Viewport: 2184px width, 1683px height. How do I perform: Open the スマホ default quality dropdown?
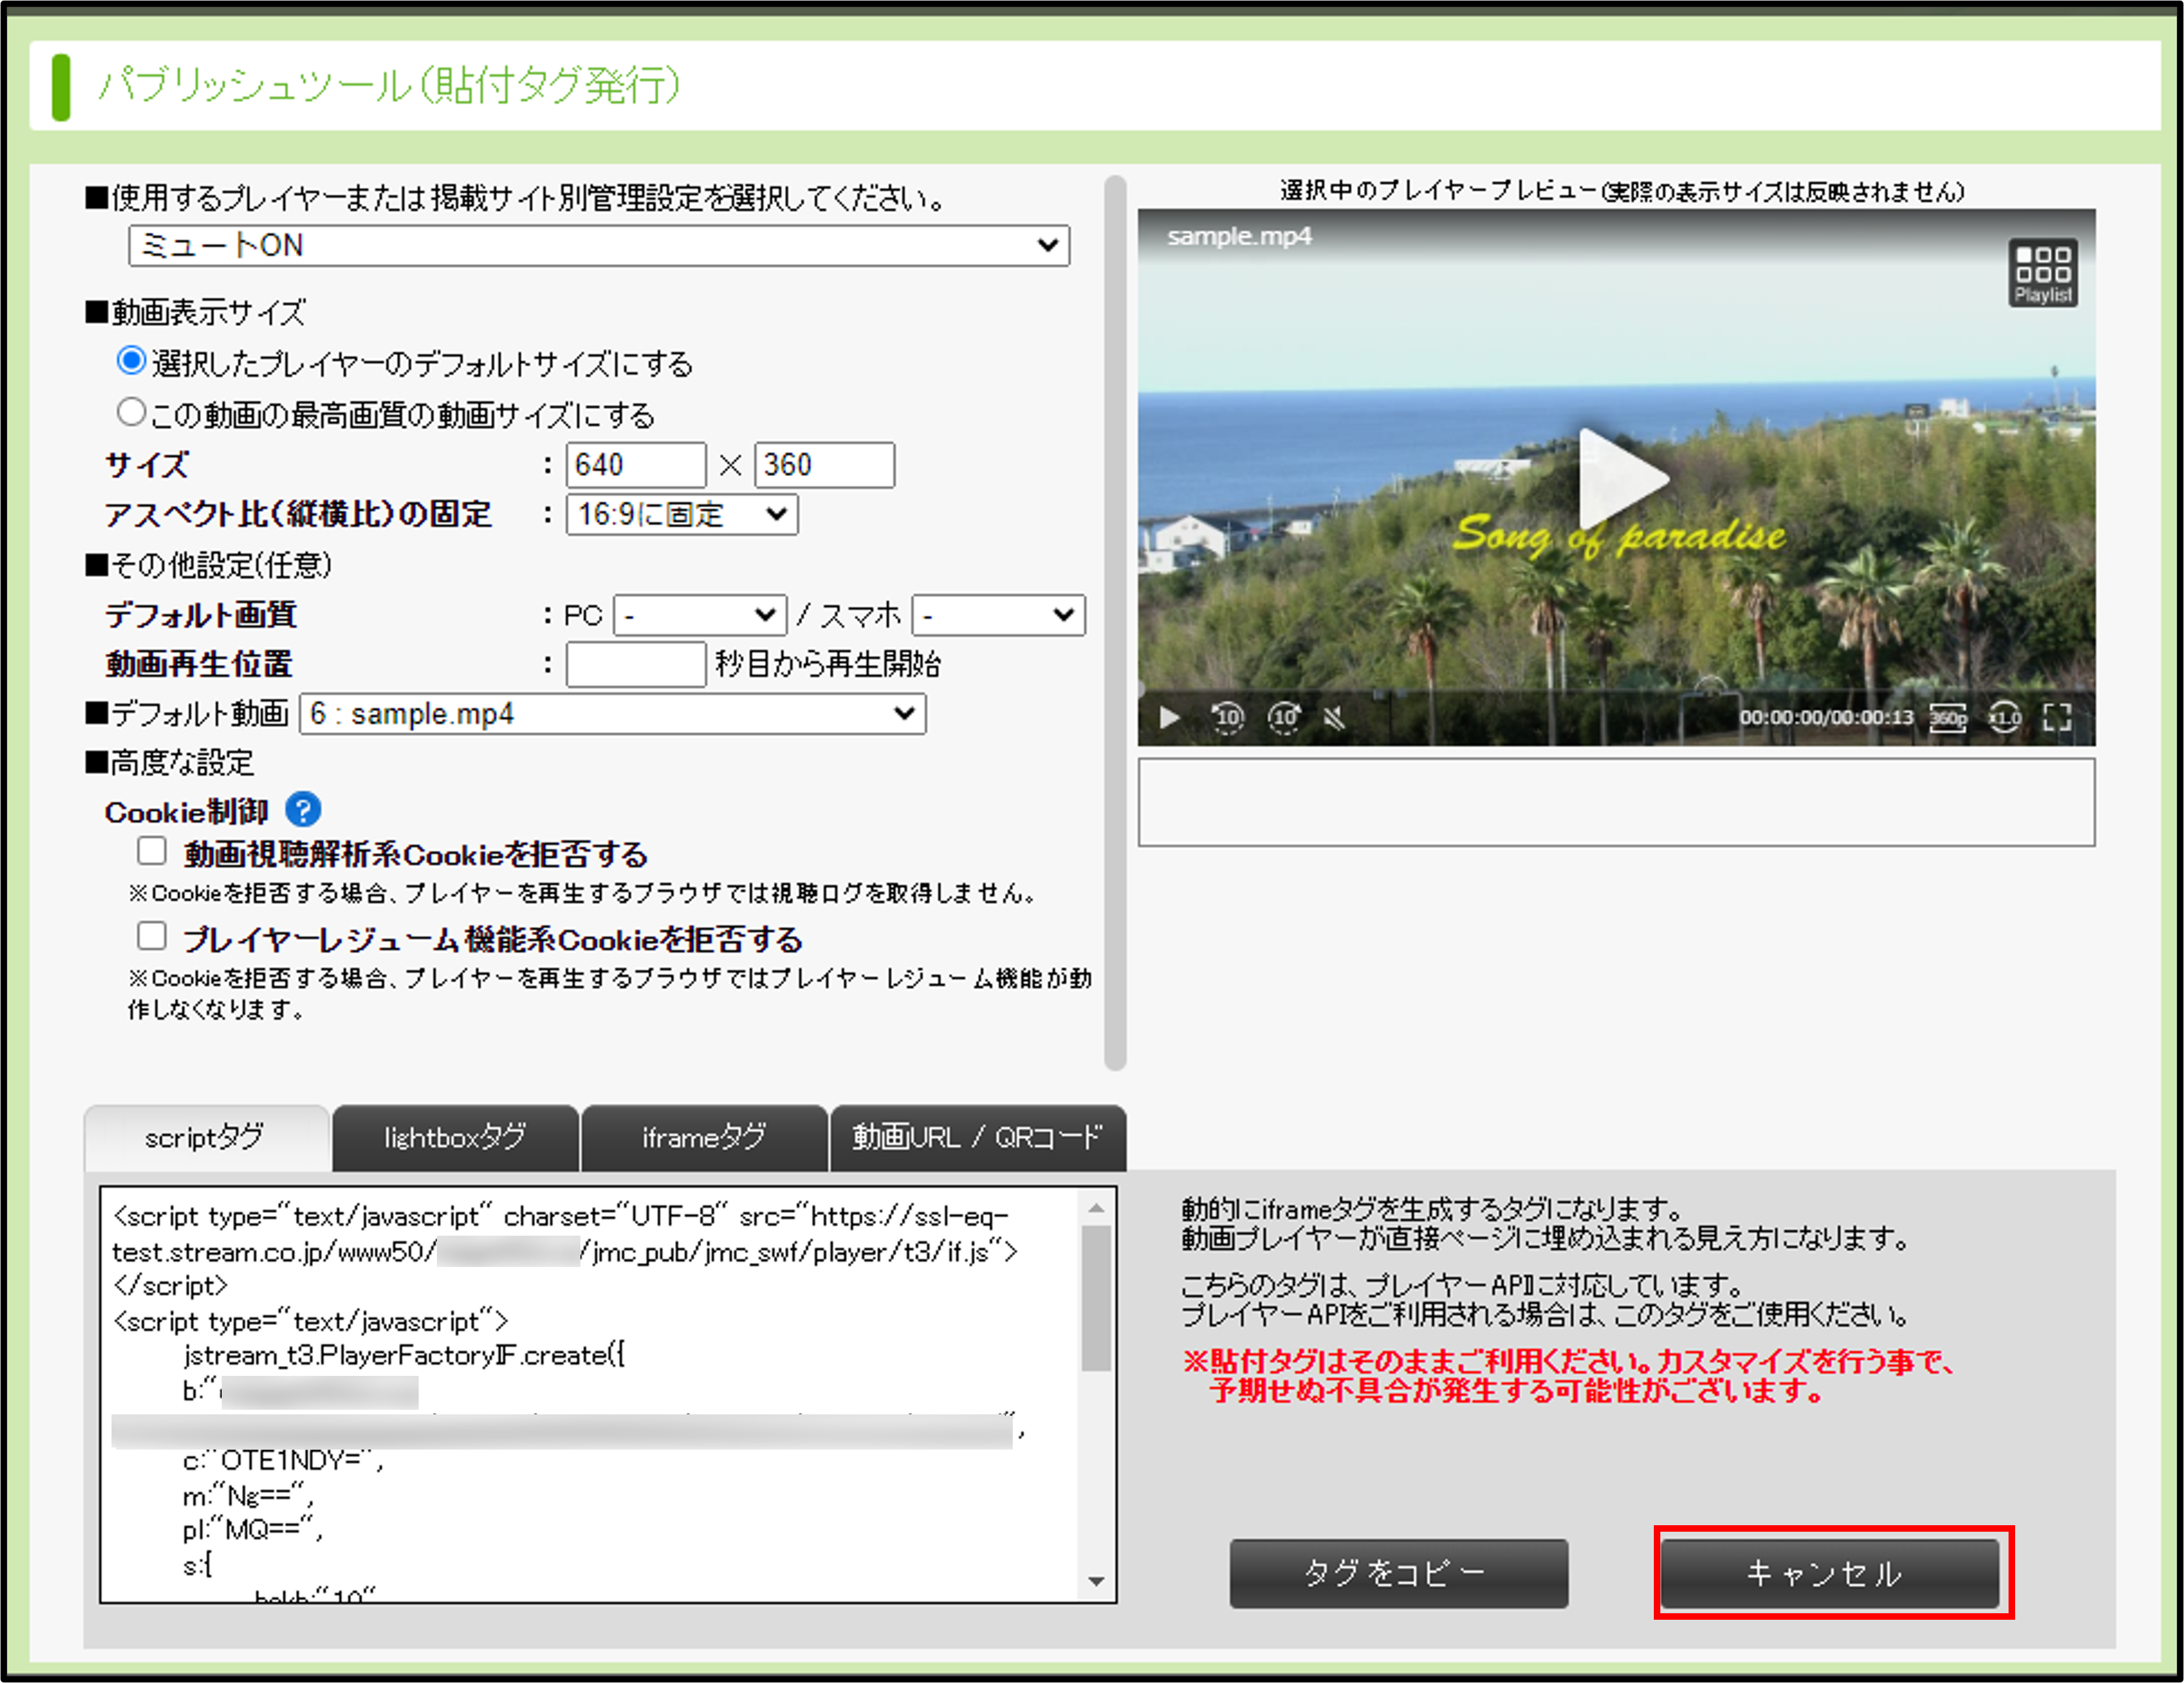998,615
